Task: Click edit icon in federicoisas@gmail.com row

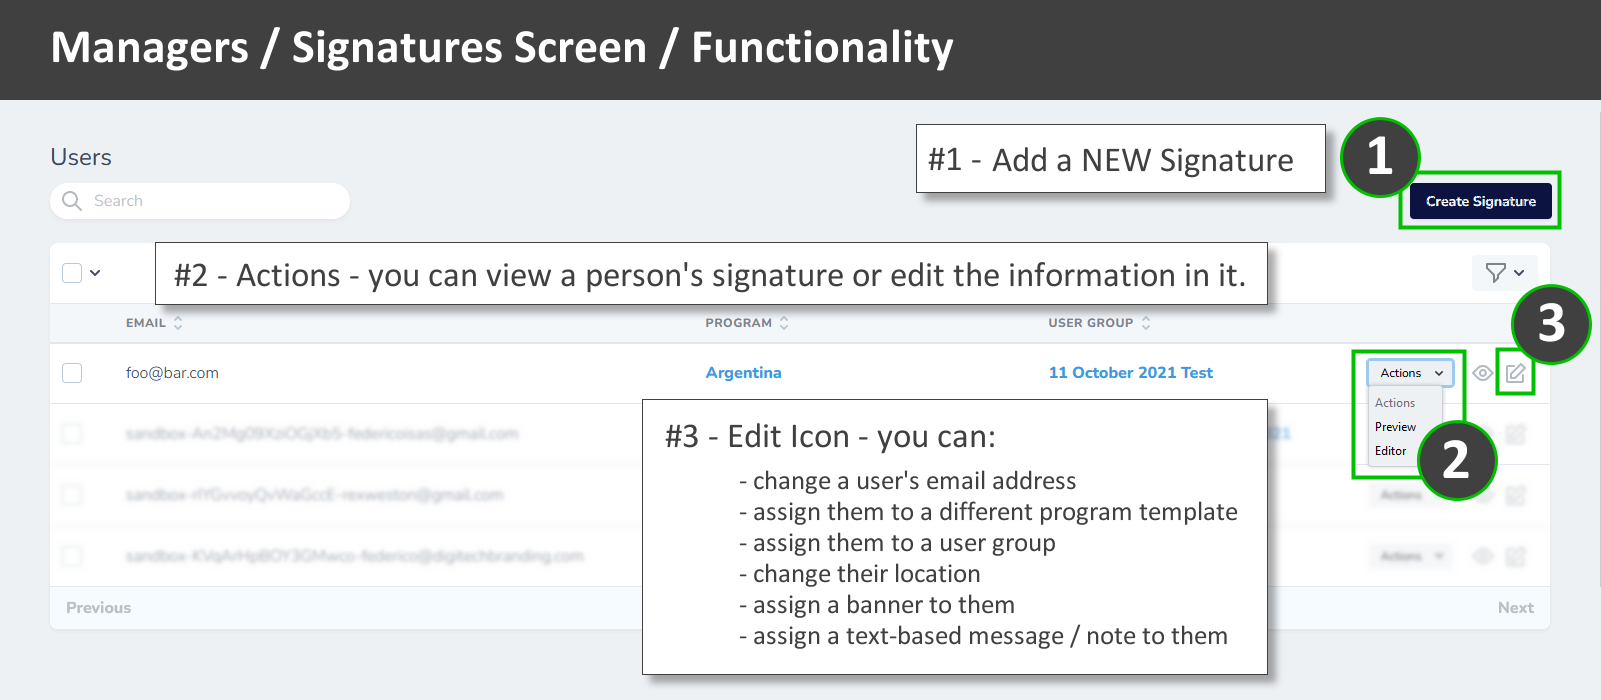Action: coord(1516,434)
